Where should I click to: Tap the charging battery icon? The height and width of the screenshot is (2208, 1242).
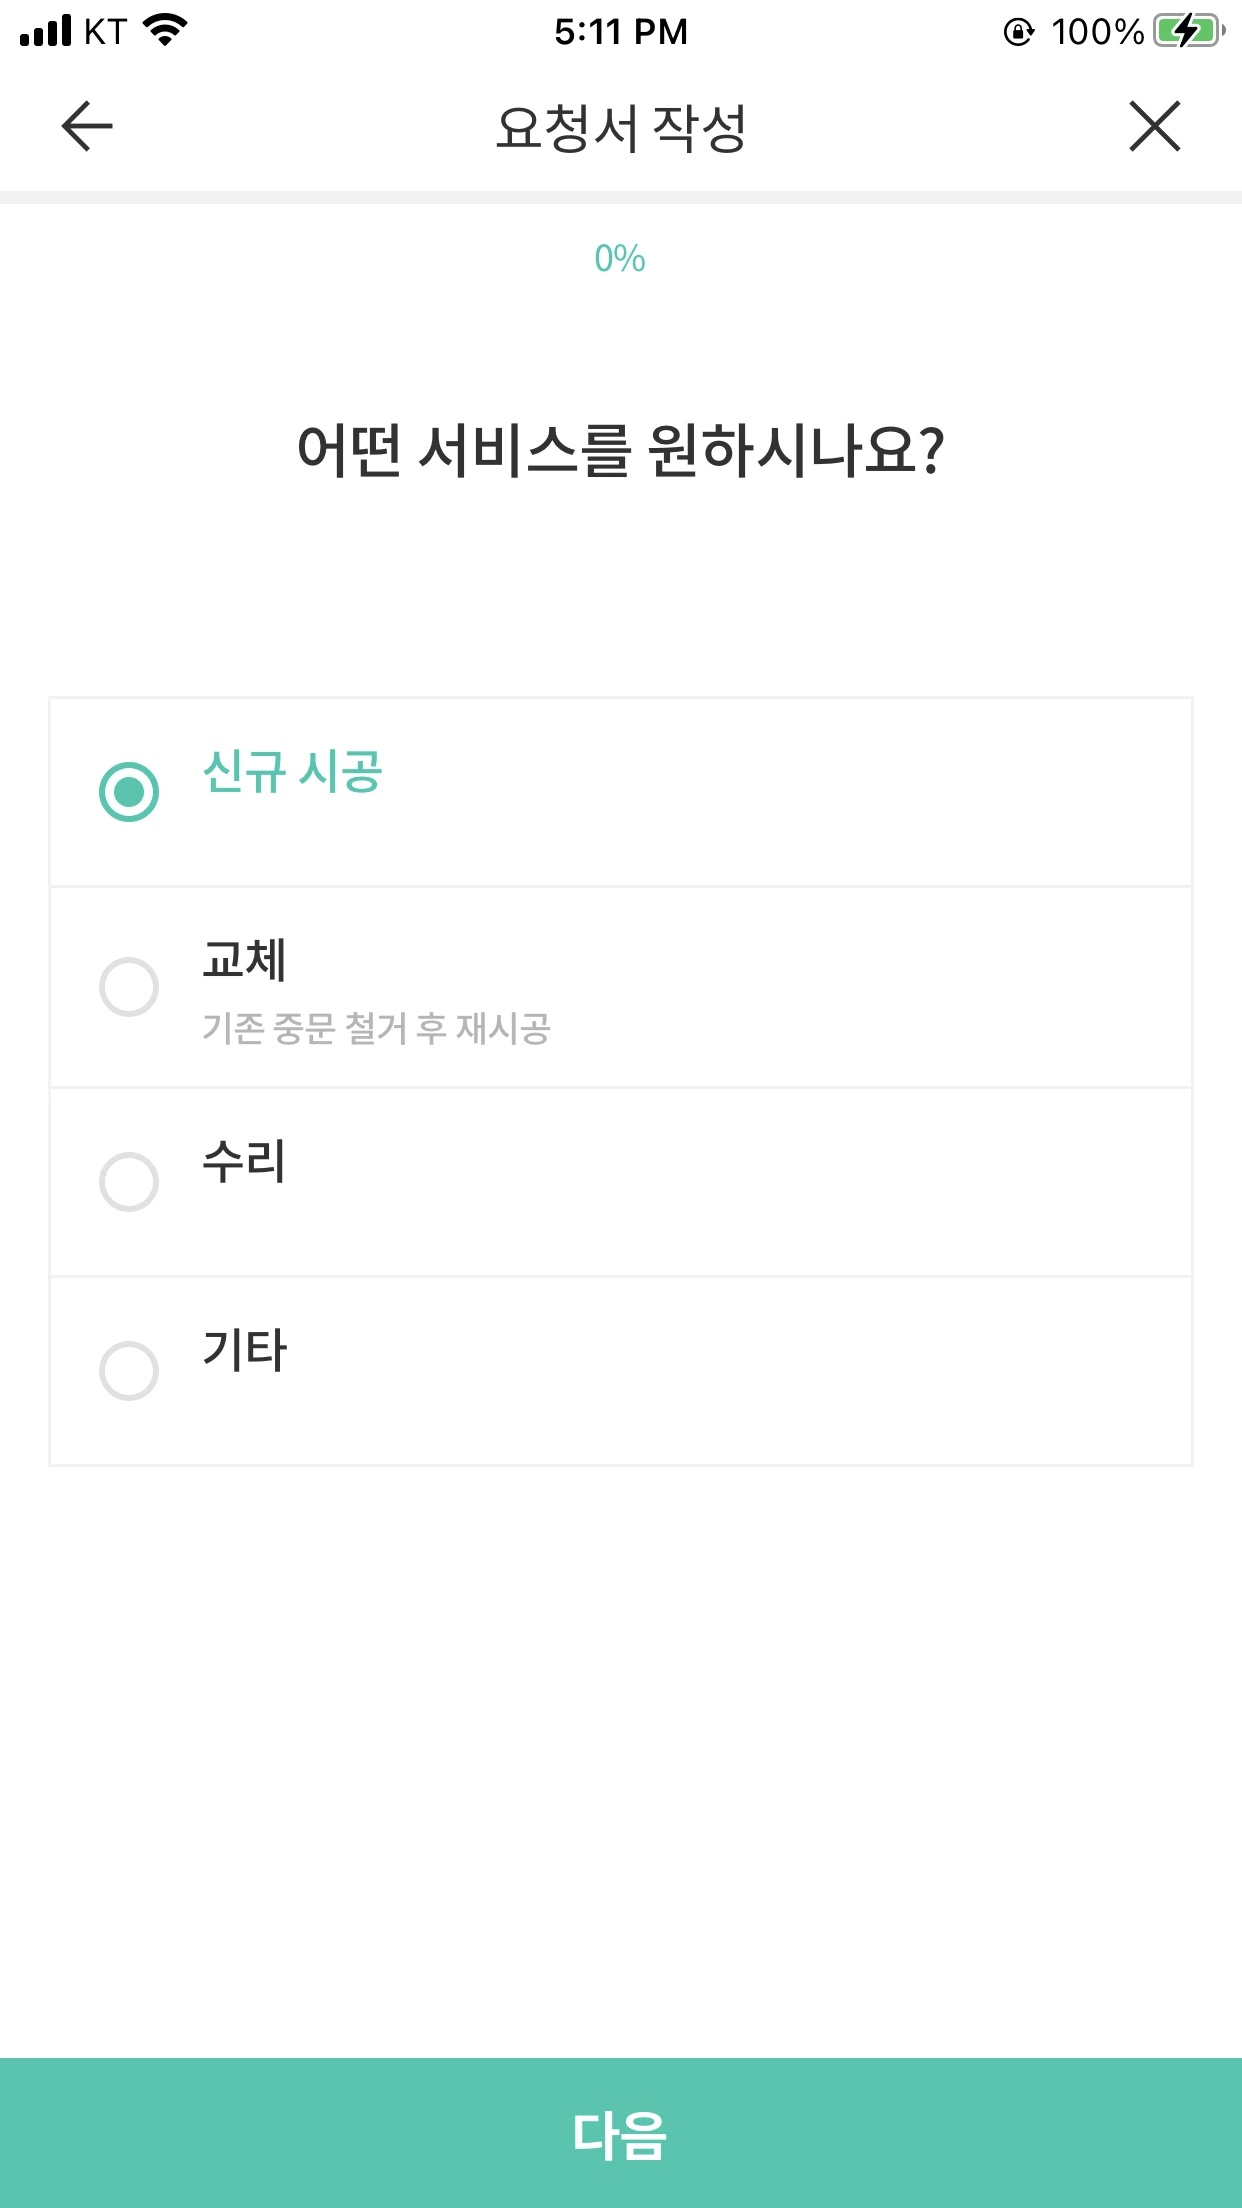(x=1188, y=31)
